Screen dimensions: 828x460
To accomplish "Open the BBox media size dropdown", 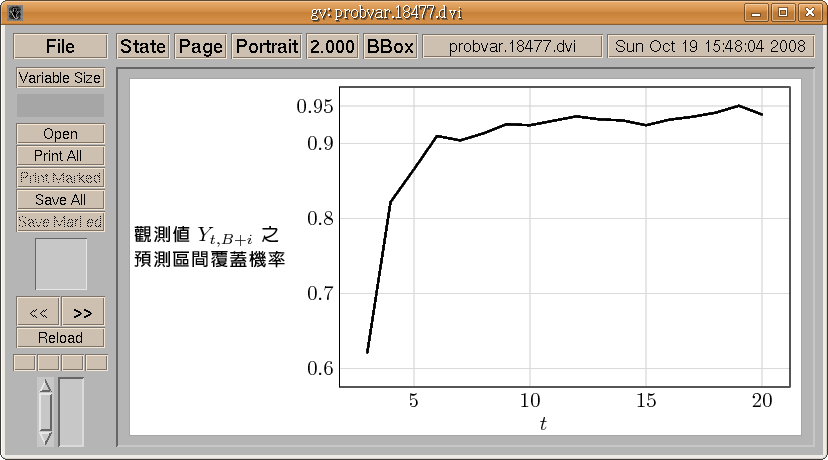I will click(390, 47).
